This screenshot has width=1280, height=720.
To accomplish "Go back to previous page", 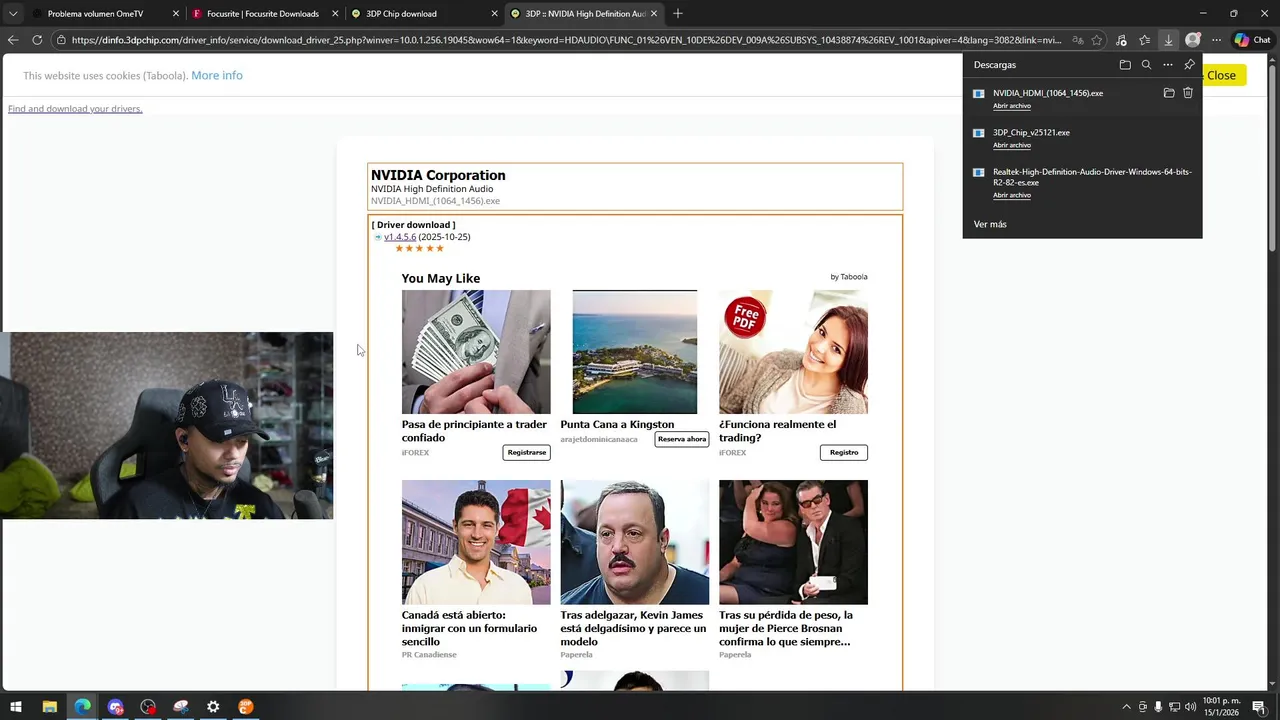I will [12, 40].
